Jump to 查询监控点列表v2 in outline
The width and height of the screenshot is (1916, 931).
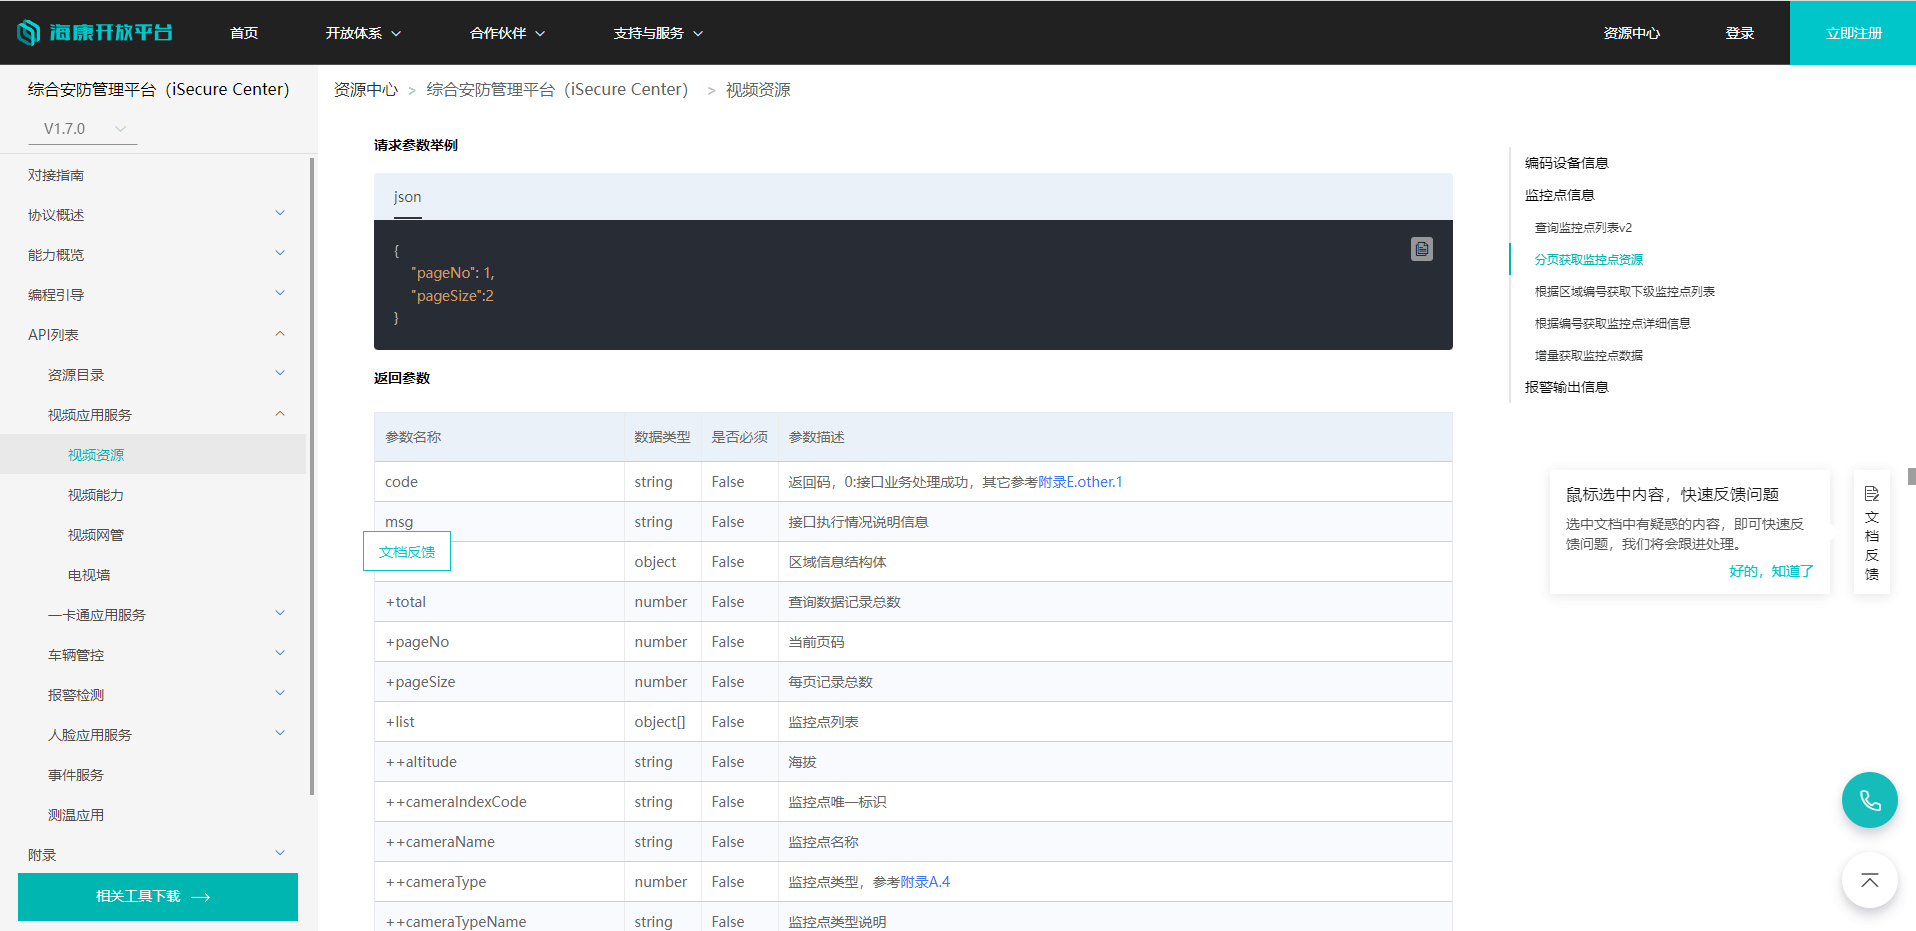coord(1583,227)
